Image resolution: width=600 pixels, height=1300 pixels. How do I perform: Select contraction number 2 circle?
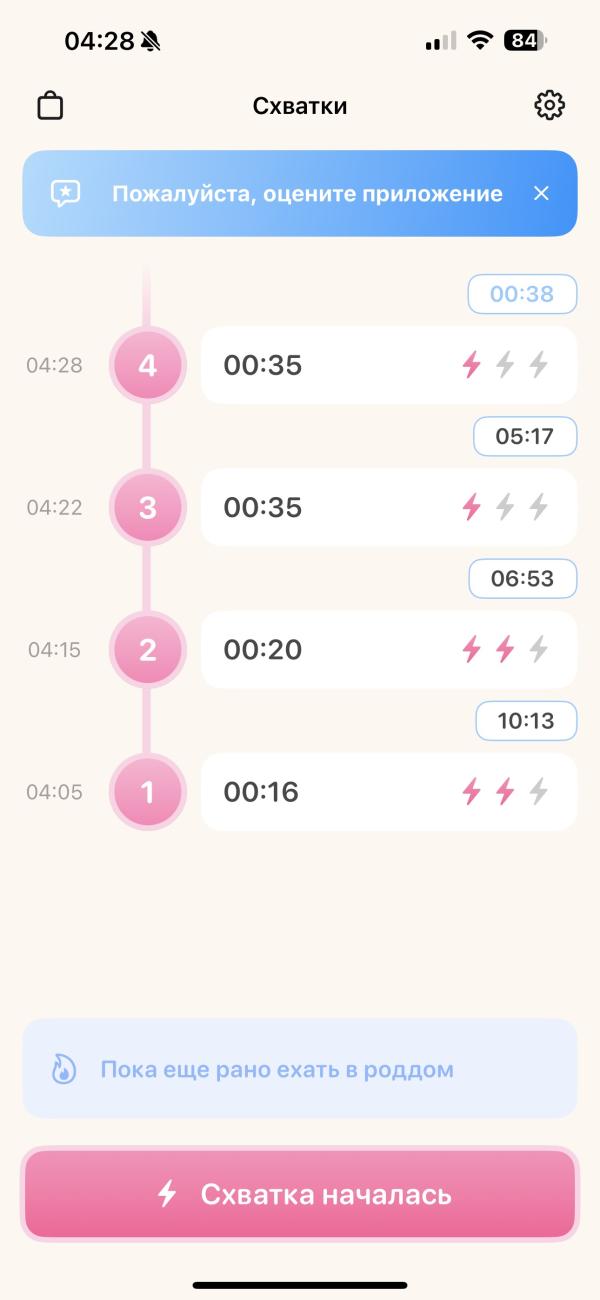[147, 650]
